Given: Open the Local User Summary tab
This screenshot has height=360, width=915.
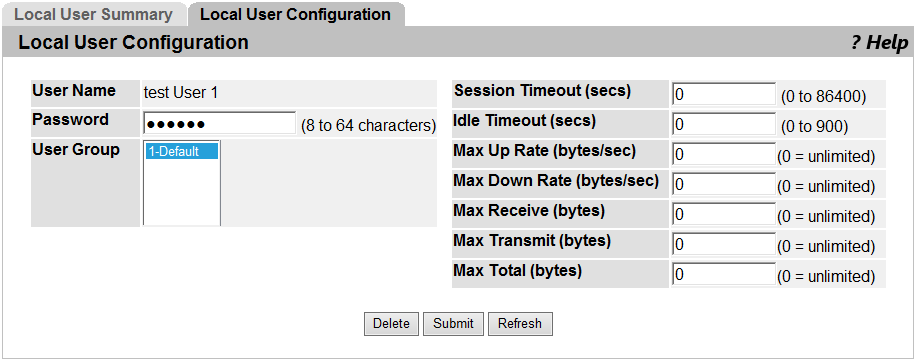Looking at the screenshot, I should 93,15.
